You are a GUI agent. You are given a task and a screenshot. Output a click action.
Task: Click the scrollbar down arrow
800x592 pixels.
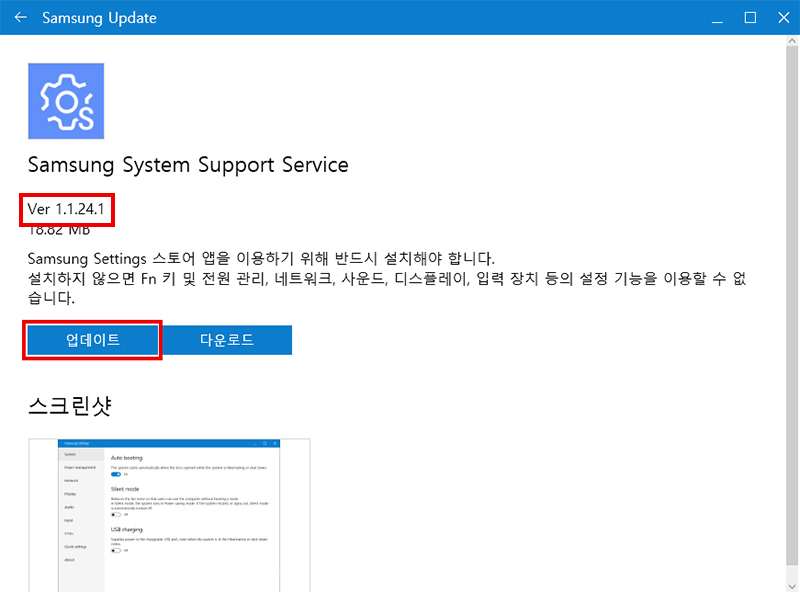792,586
